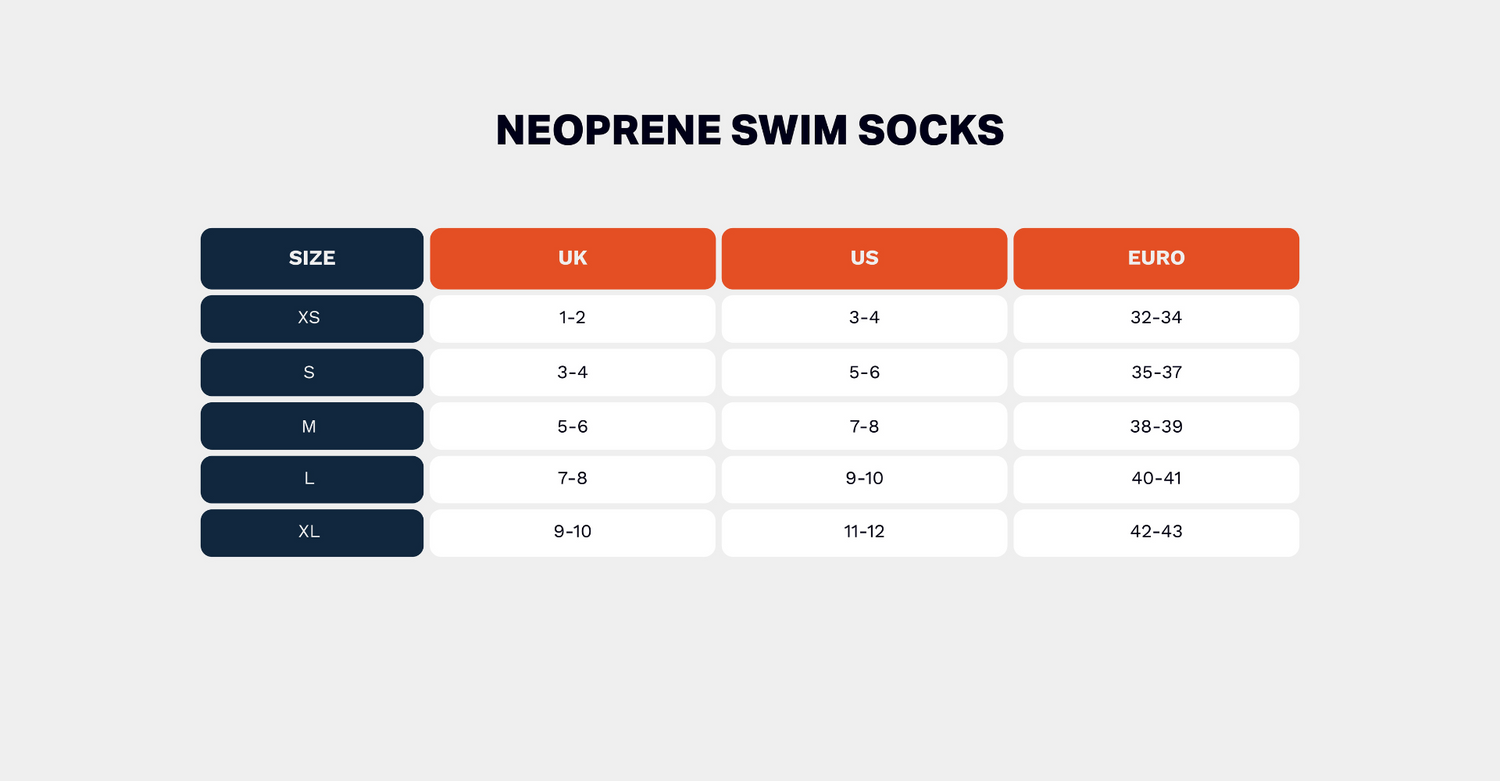Select the US 11-12 cell for XL
Image resolution: width=1500 pixels, height=781 pixels.
(x=864, y=532)
